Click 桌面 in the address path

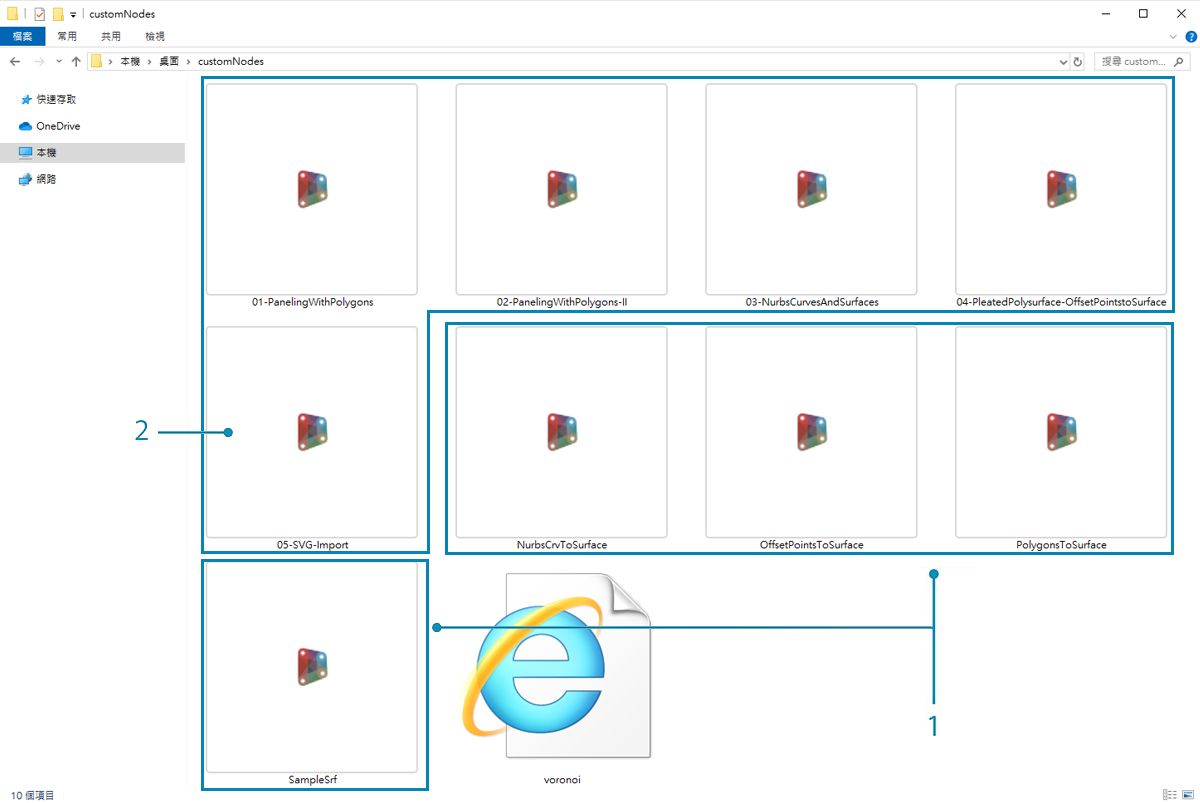coord(169,61)
